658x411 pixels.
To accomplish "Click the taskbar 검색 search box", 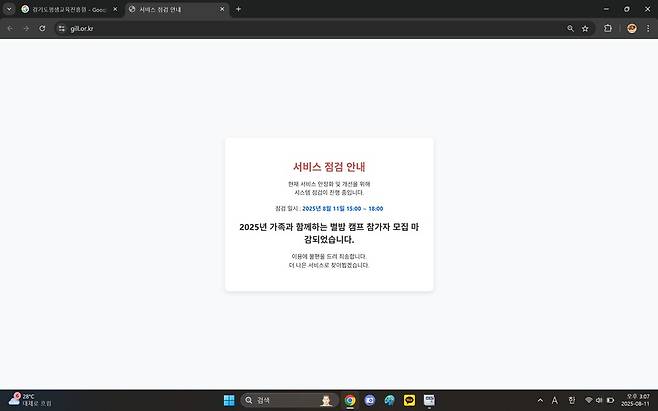I will click(290, 401).
